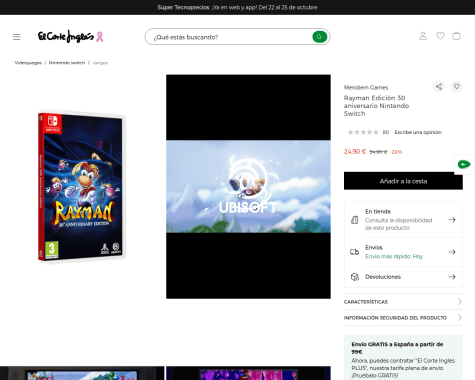View wishlist heart in header
Viewport: 475px width, 380px height.
point(440,36)
